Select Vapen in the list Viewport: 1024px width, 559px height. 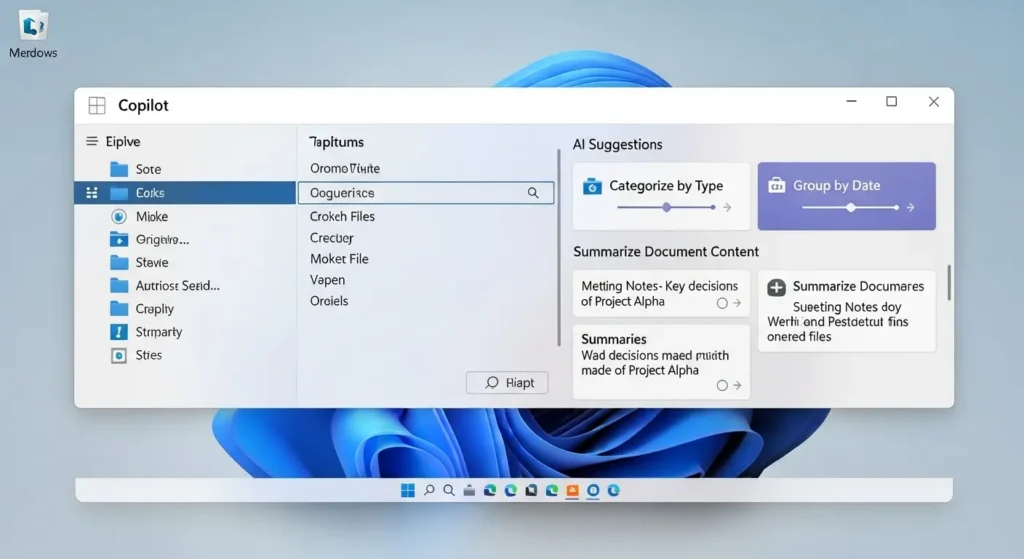click(x=327, y=280)
